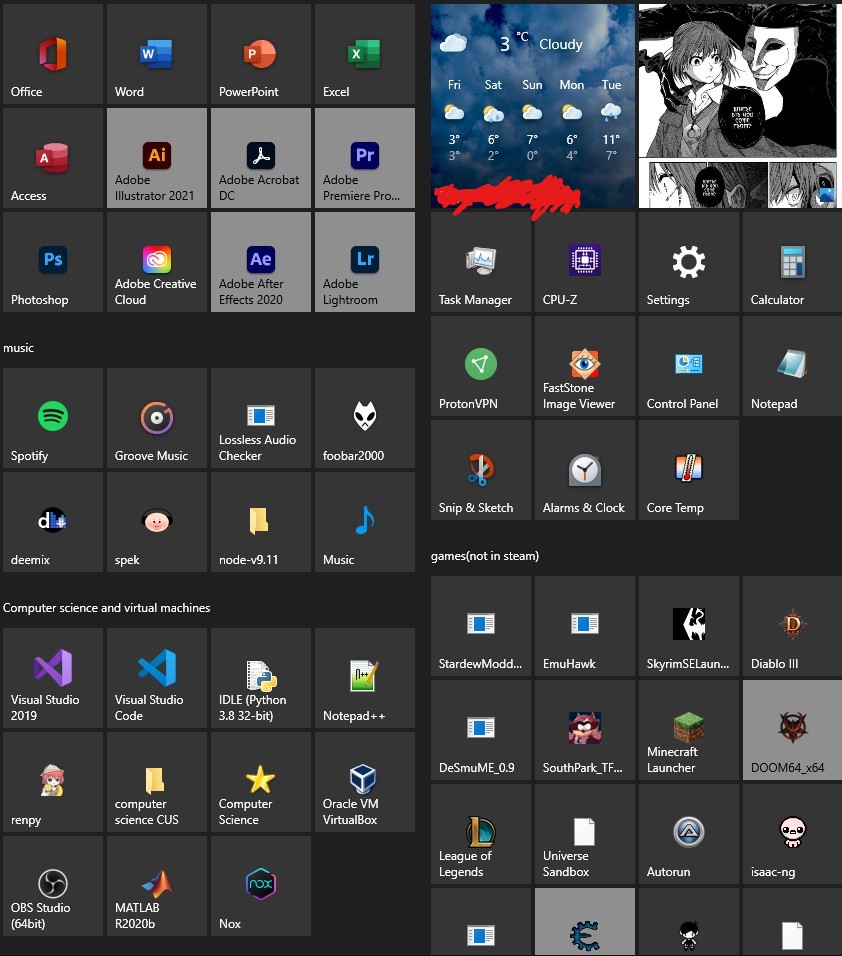This screenshot has height=956, width=842.
Task: Open the StardewModd... tile
Action: [x=481, y=626]
